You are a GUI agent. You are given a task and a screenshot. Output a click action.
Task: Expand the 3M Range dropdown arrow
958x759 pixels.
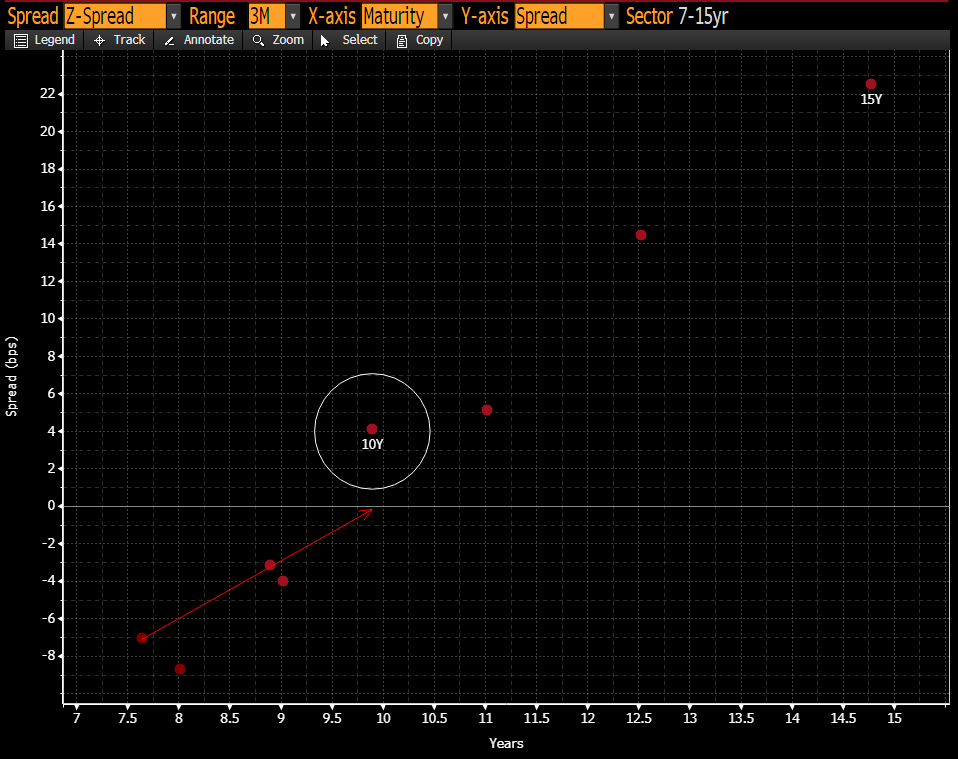click(293, 16)
